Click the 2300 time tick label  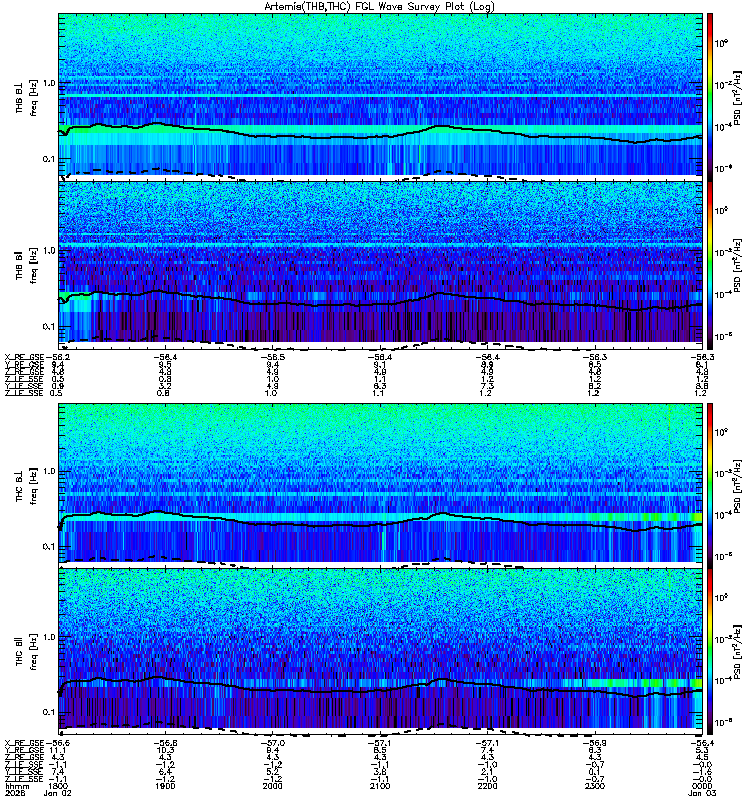595,786
